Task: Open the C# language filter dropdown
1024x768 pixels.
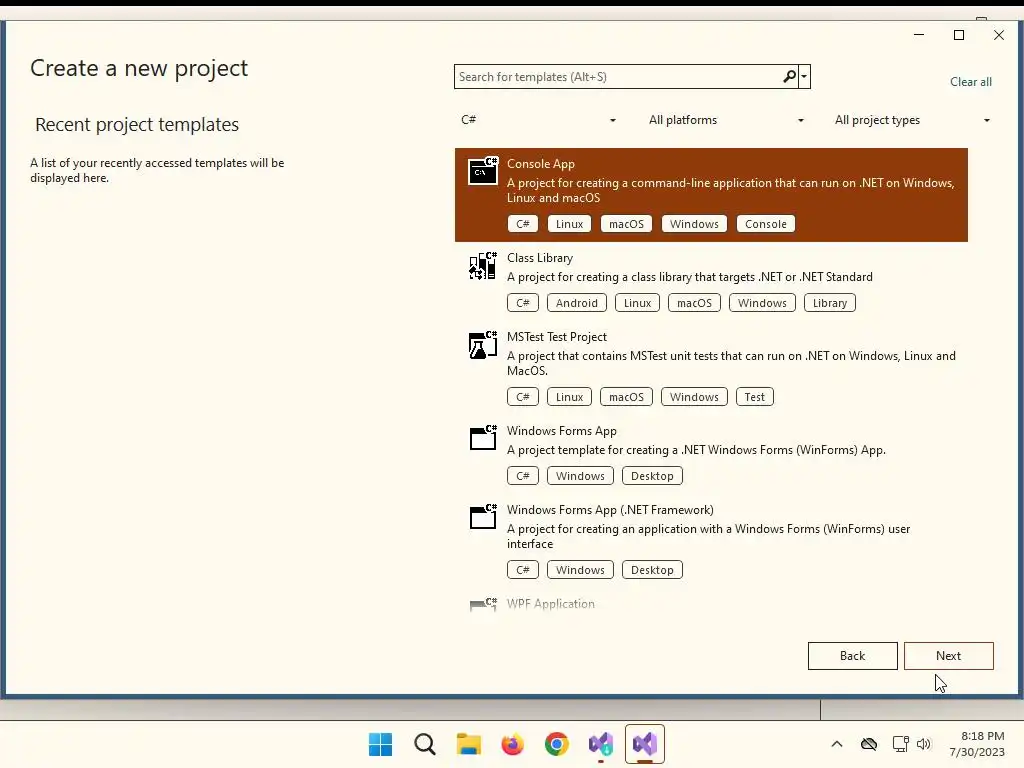Action: point(537,120)
